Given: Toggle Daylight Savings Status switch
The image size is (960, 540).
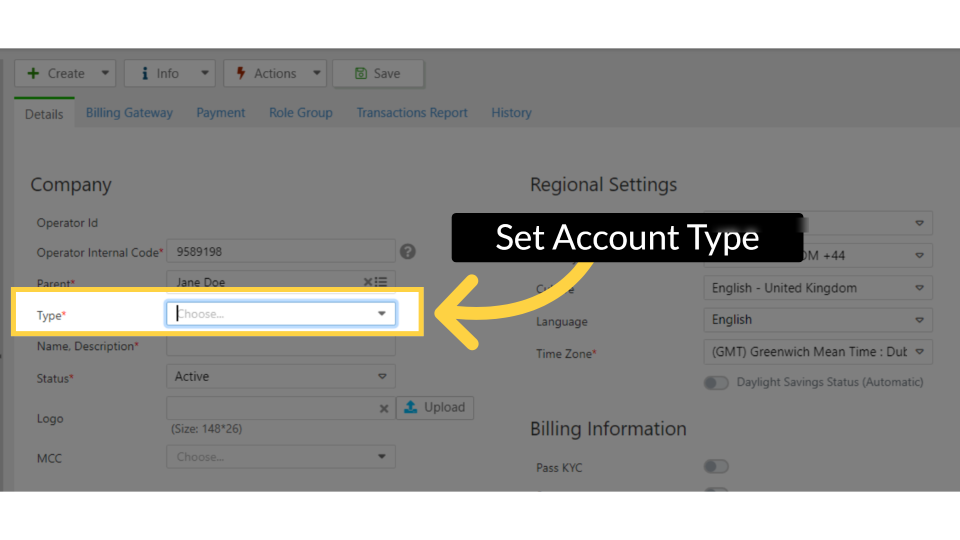Looking at the screenshot, I should [x=716, y=382].
